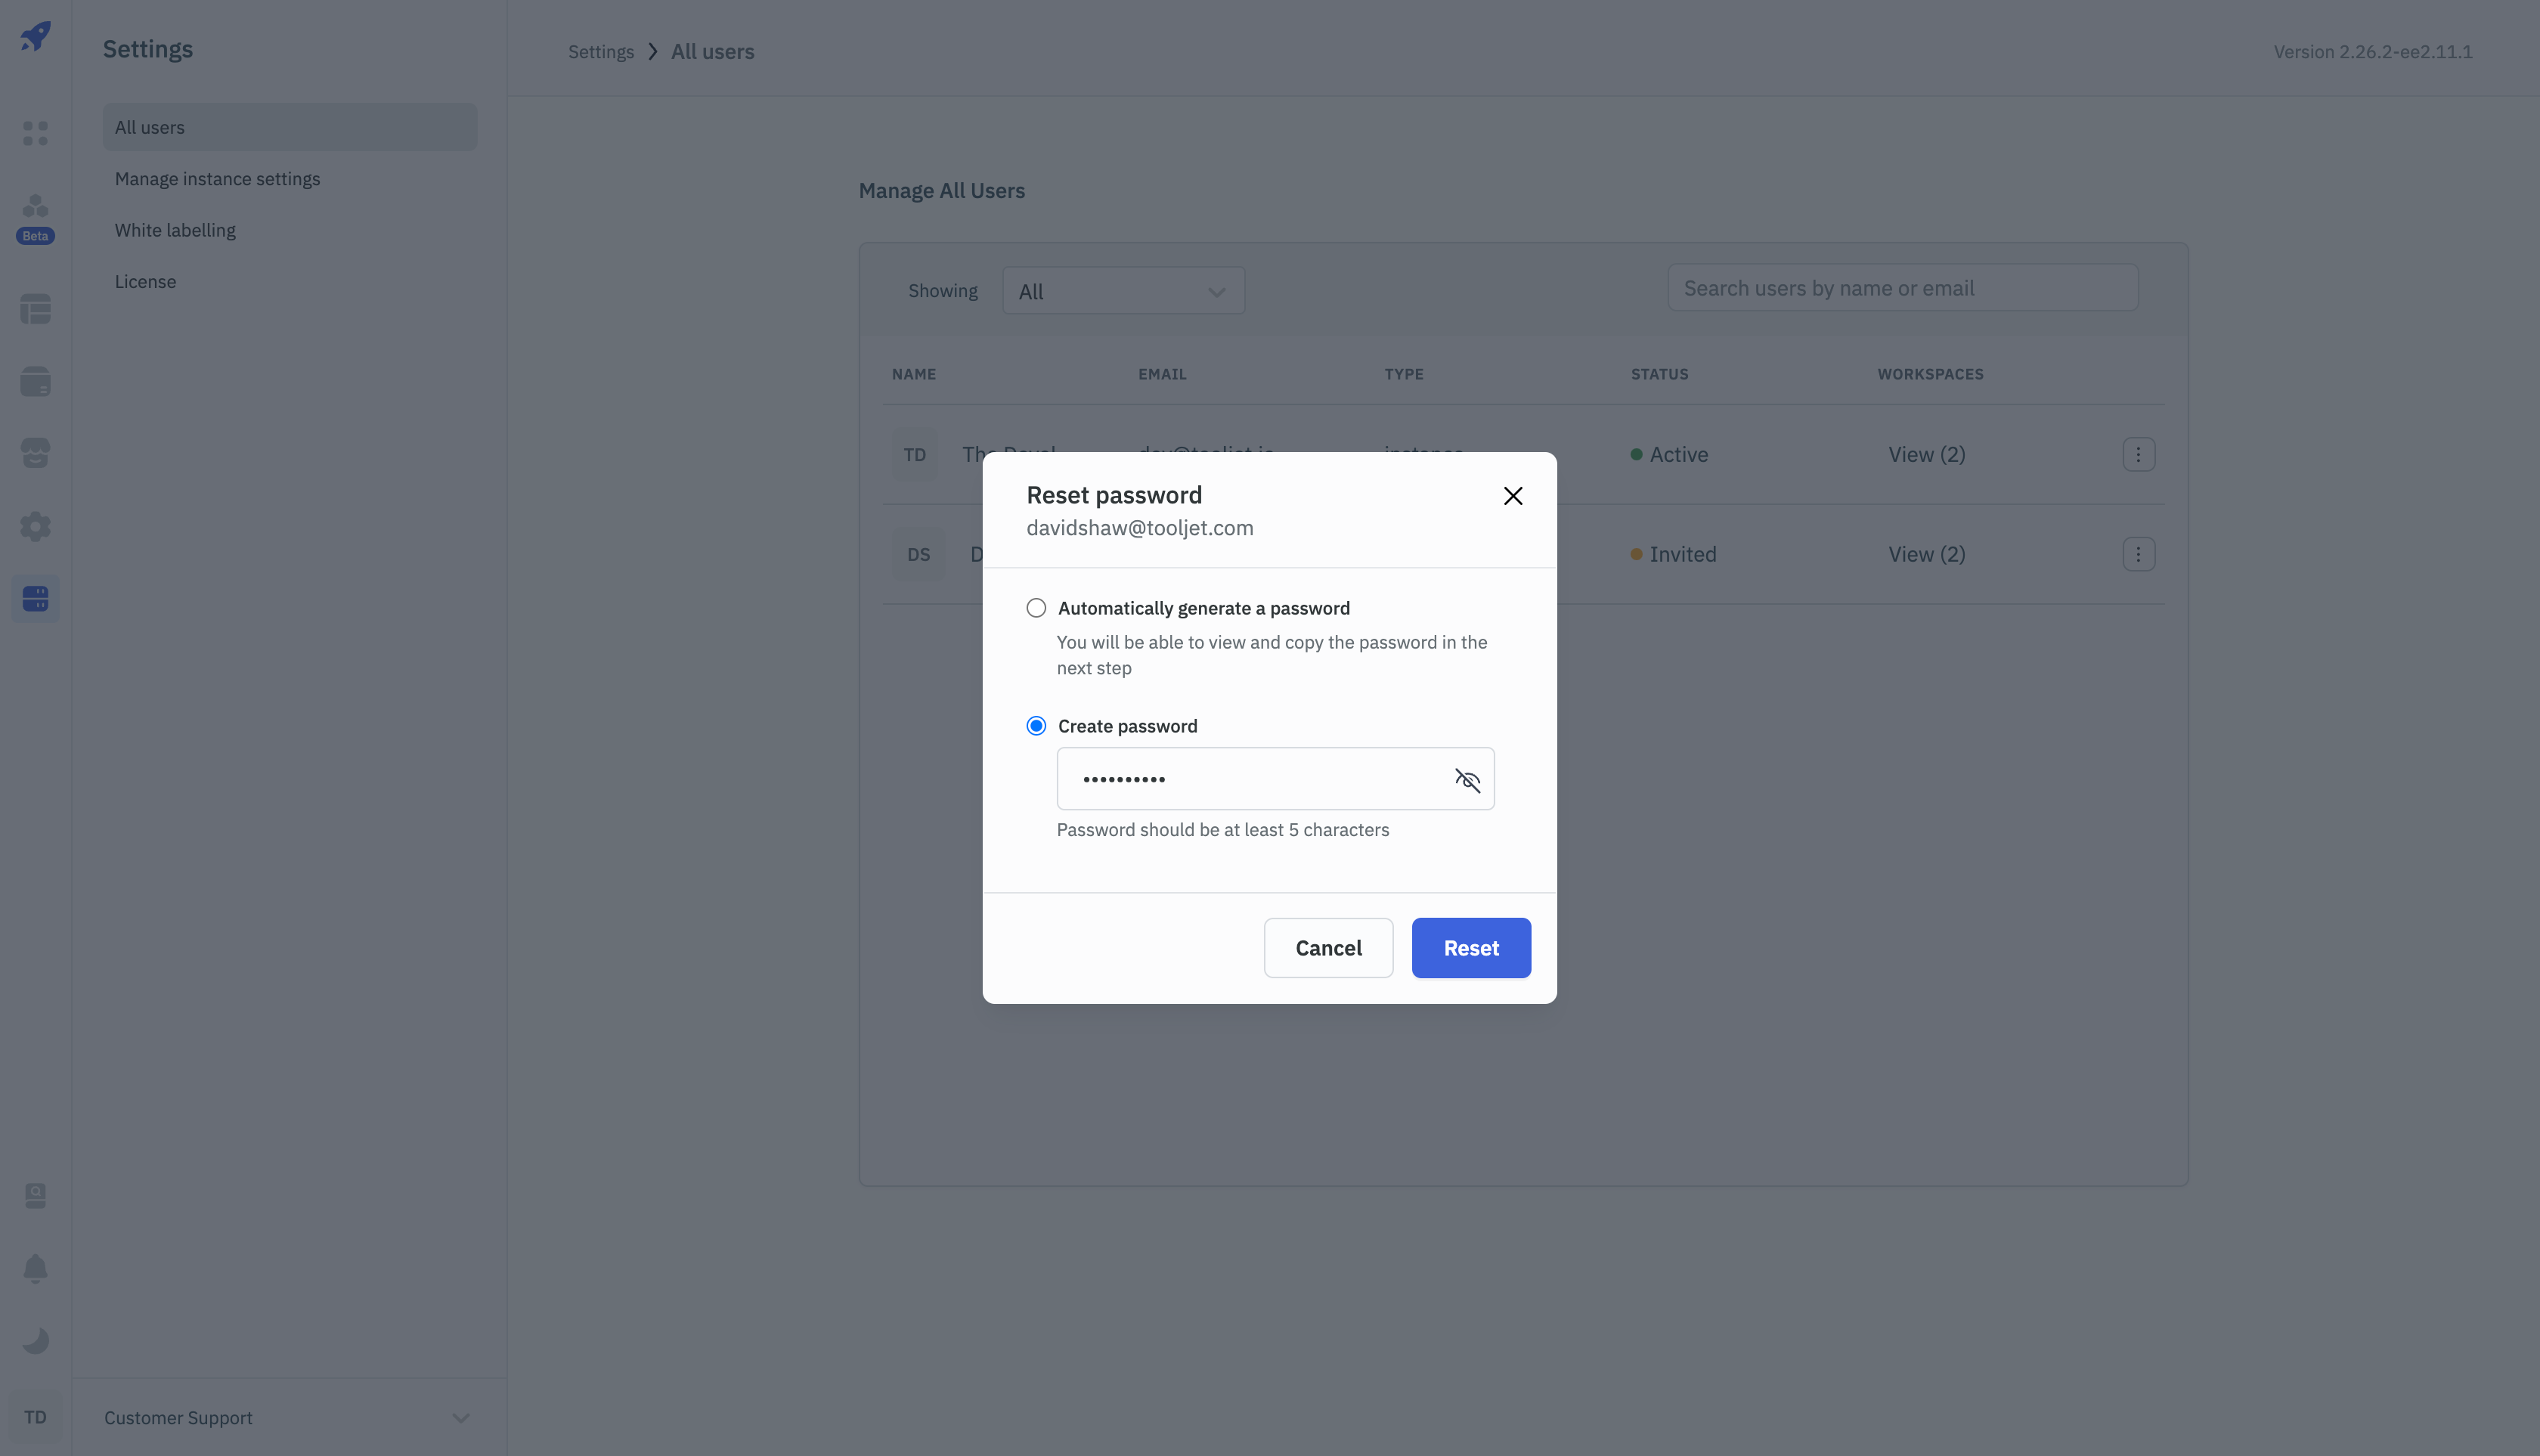Open the Showing All filter dropdown
The width and height of the screenshot is (2540, 1456).
1123,291
